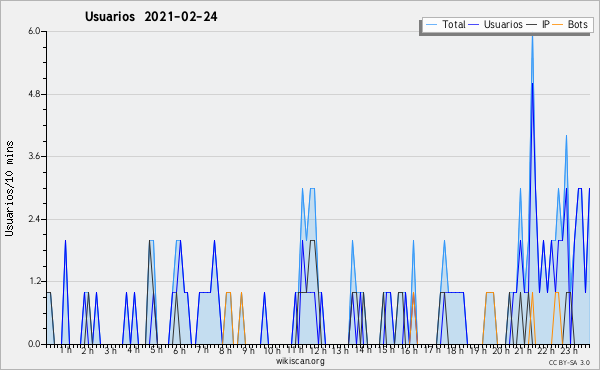Click the '17 h' x-axis label
The image size is (600, 370).
coord(432,350)
